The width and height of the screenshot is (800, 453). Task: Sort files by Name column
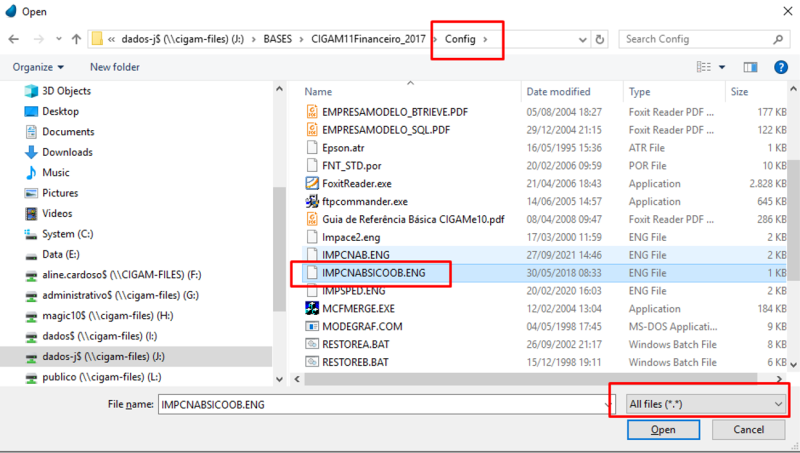pyautogui.click(x=318, y=92)
